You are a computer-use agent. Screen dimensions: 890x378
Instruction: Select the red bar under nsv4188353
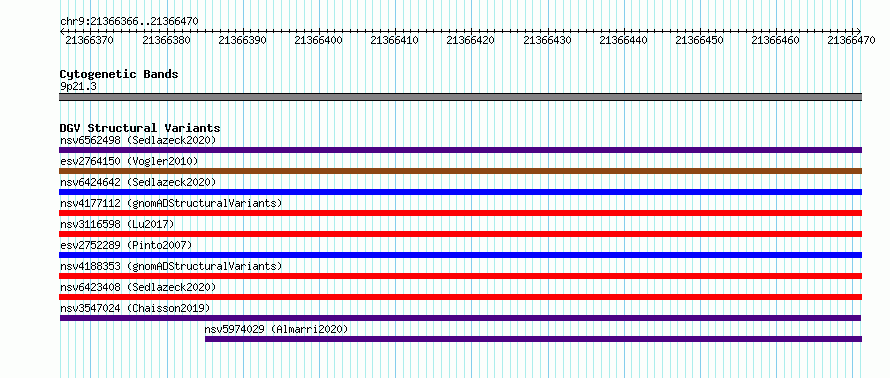coord(460,276)
